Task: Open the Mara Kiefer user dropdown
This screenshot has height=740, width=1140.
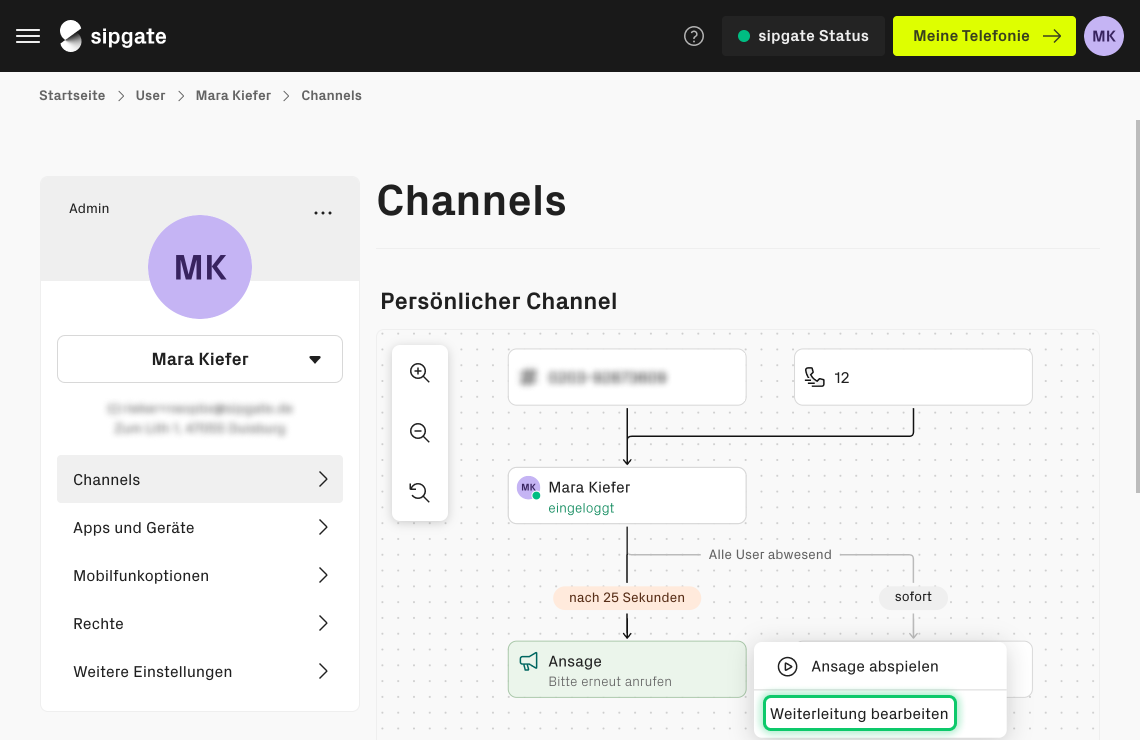Action: [x=200, y=359]
